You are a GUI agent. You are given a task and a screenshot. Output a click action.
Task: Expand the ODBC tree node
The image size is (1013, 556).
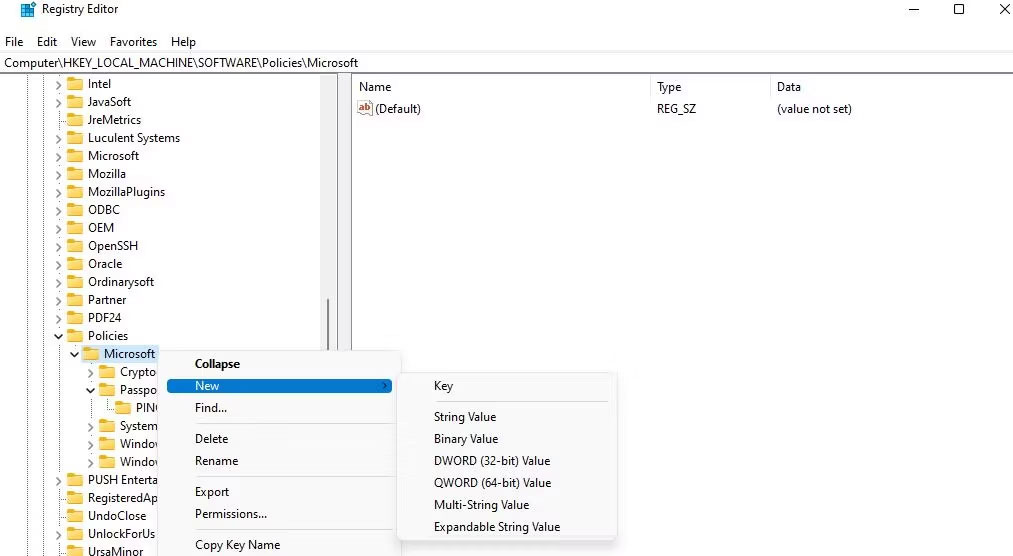click(x=58, y=210)
